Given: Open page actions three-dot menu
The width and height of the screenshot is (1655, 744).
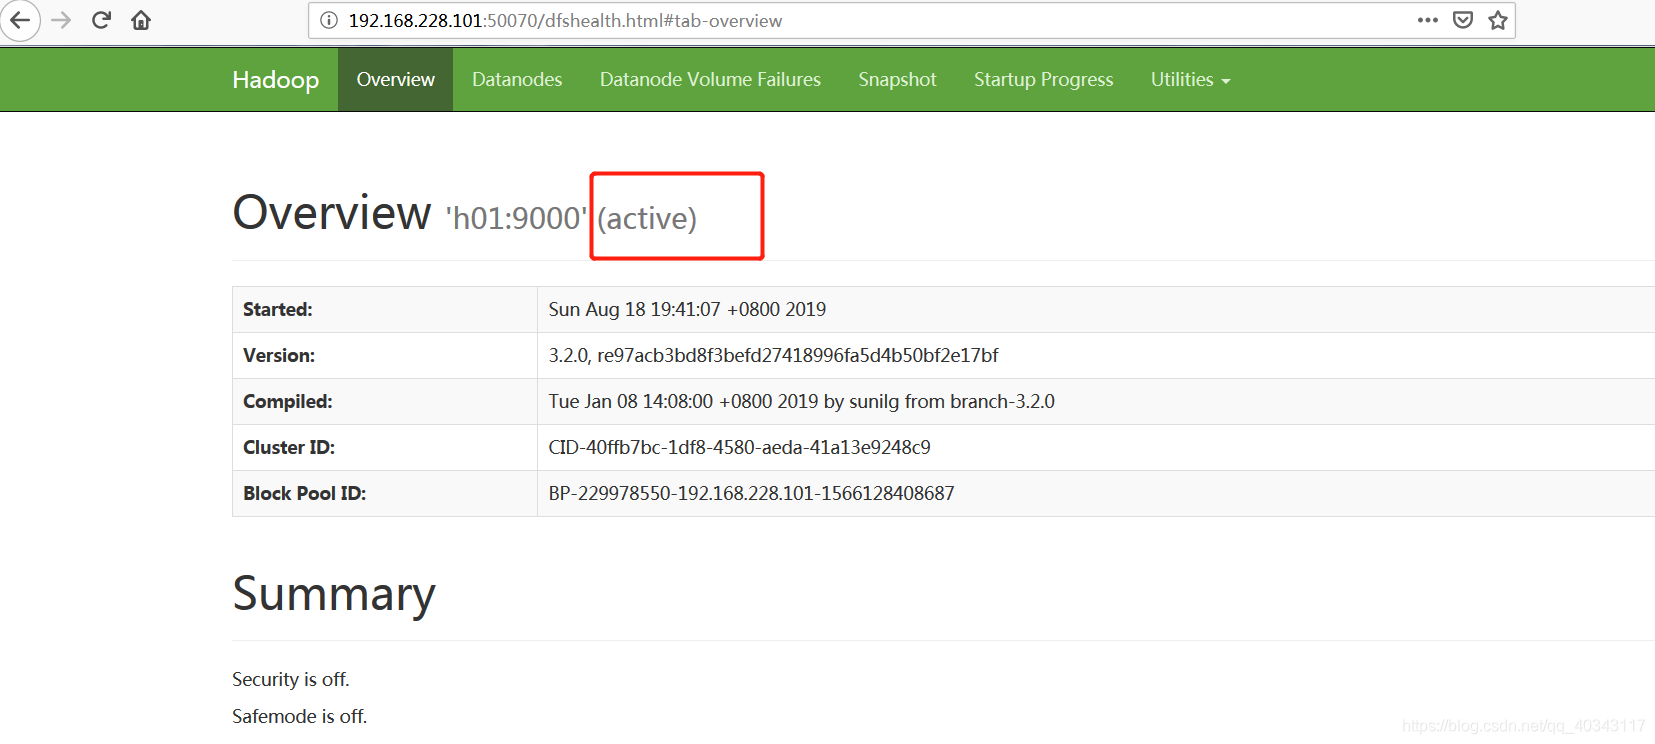Looking at the screenshot, I should tap(1427, 20).
